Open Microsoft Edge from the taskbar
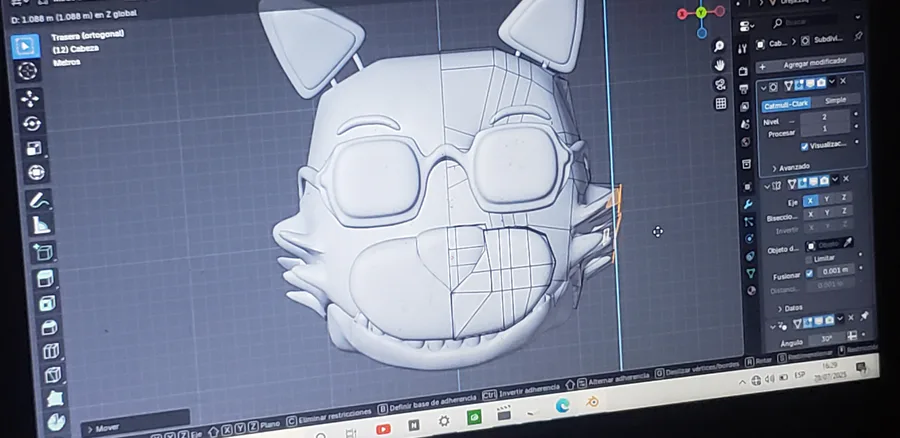 pyautogui.click(x=562, y=405)
